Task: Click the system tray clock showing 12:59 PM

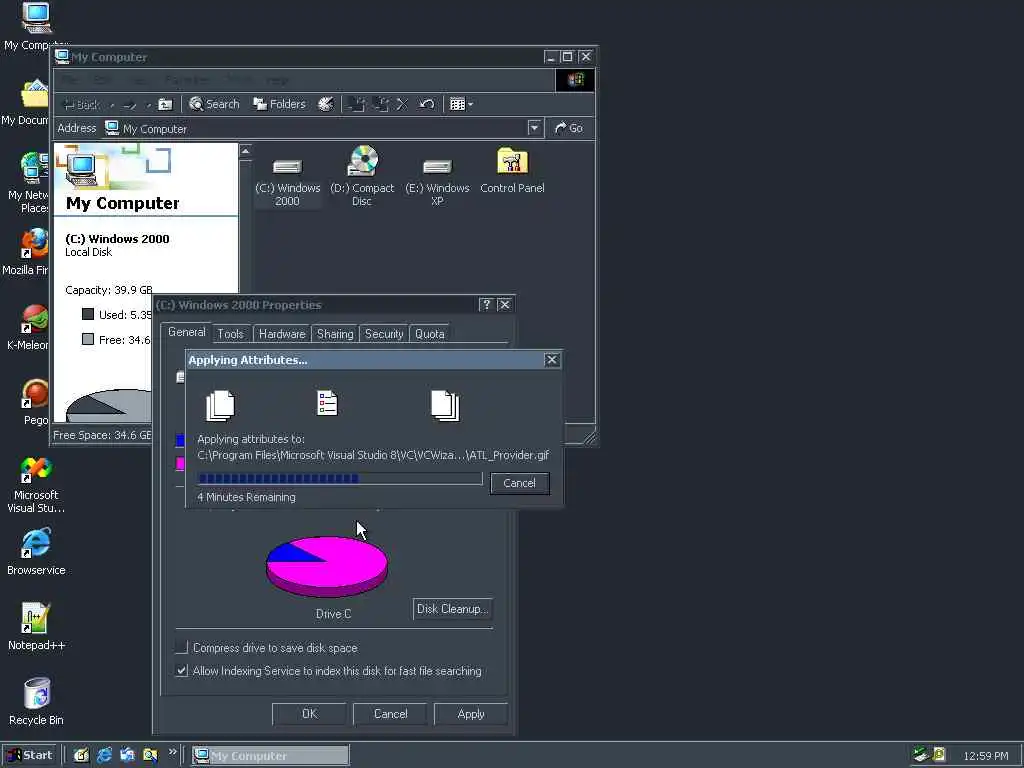Action: [x=985, y=756]
